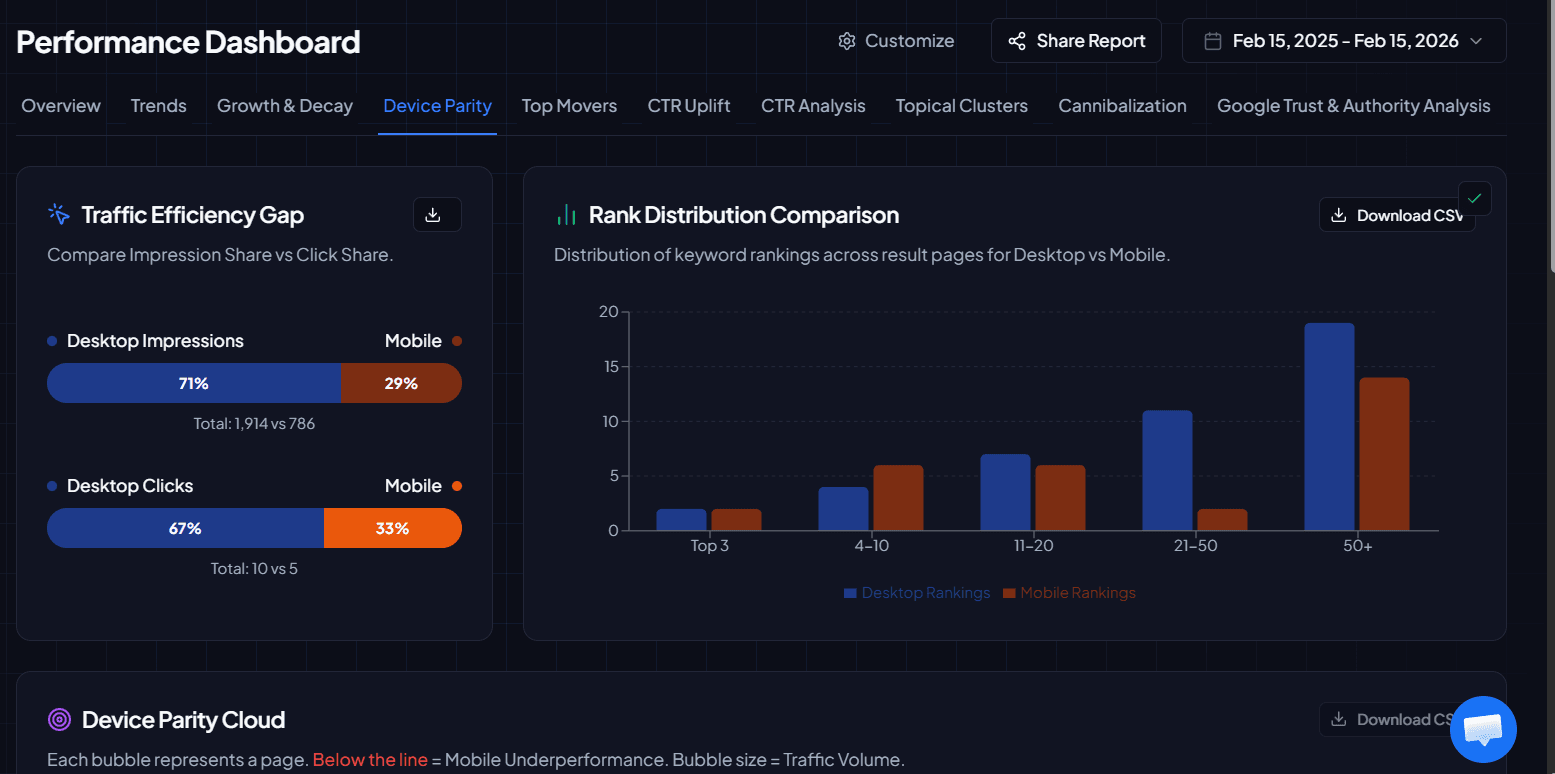
Task: Click the calendar icon in the date range selector
Action: (1214, 40)
